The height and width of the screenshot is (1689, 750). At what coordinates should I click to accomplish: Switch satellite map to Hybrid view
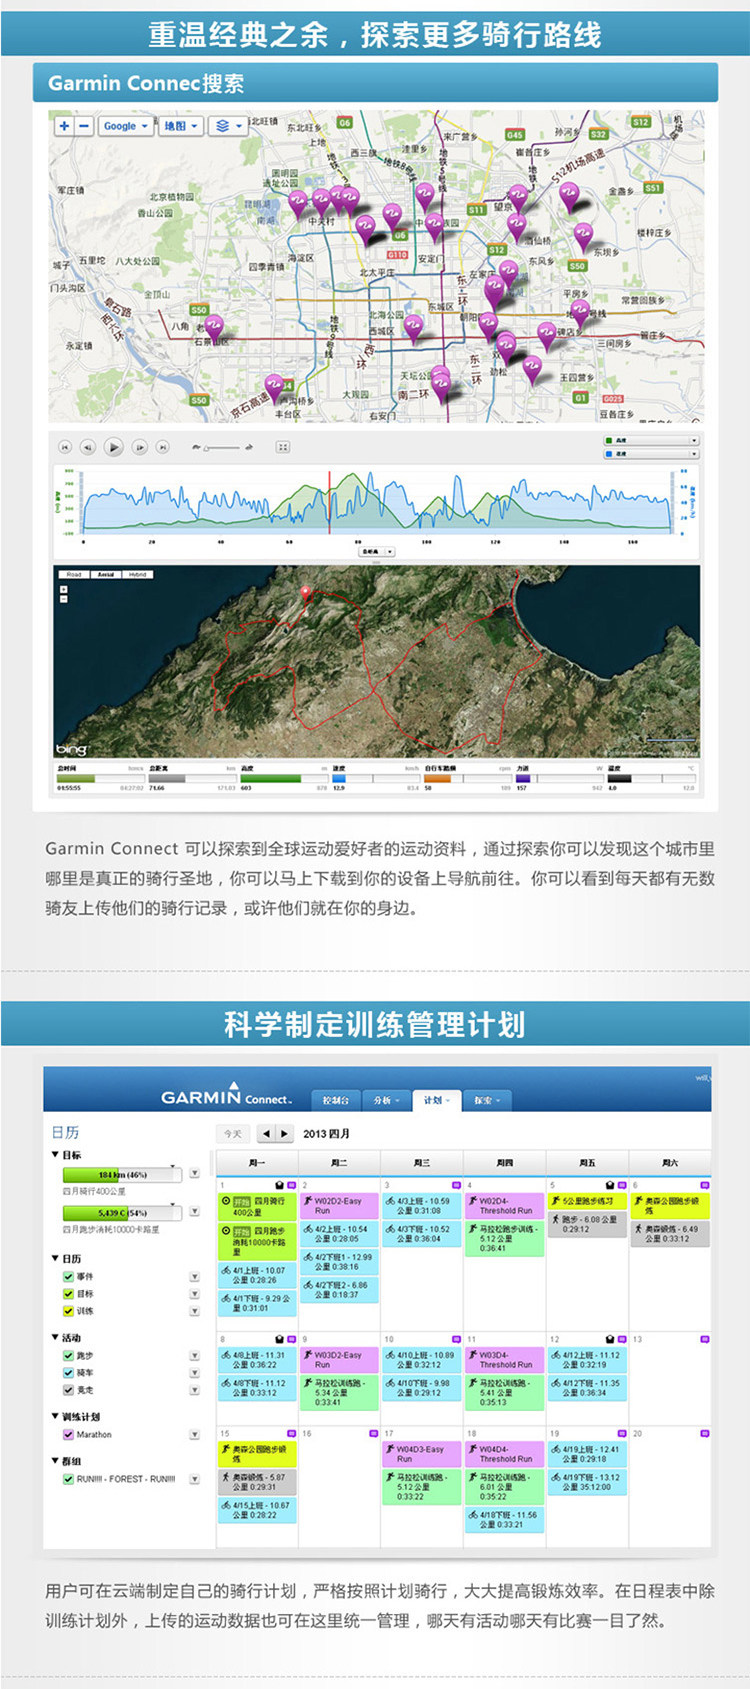point(137,574)
